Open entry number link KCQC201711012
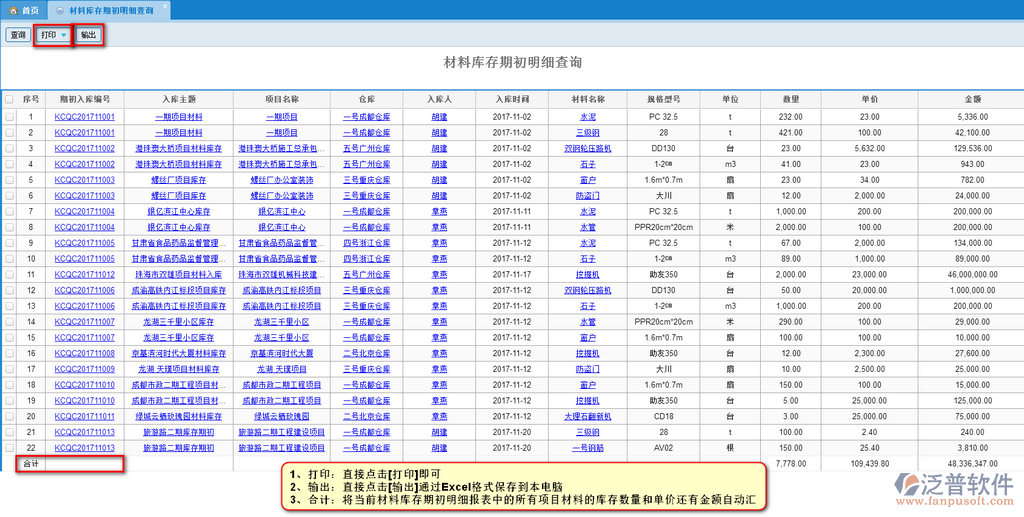This screenshot has height=517, width=1024. tap(85, 274)
